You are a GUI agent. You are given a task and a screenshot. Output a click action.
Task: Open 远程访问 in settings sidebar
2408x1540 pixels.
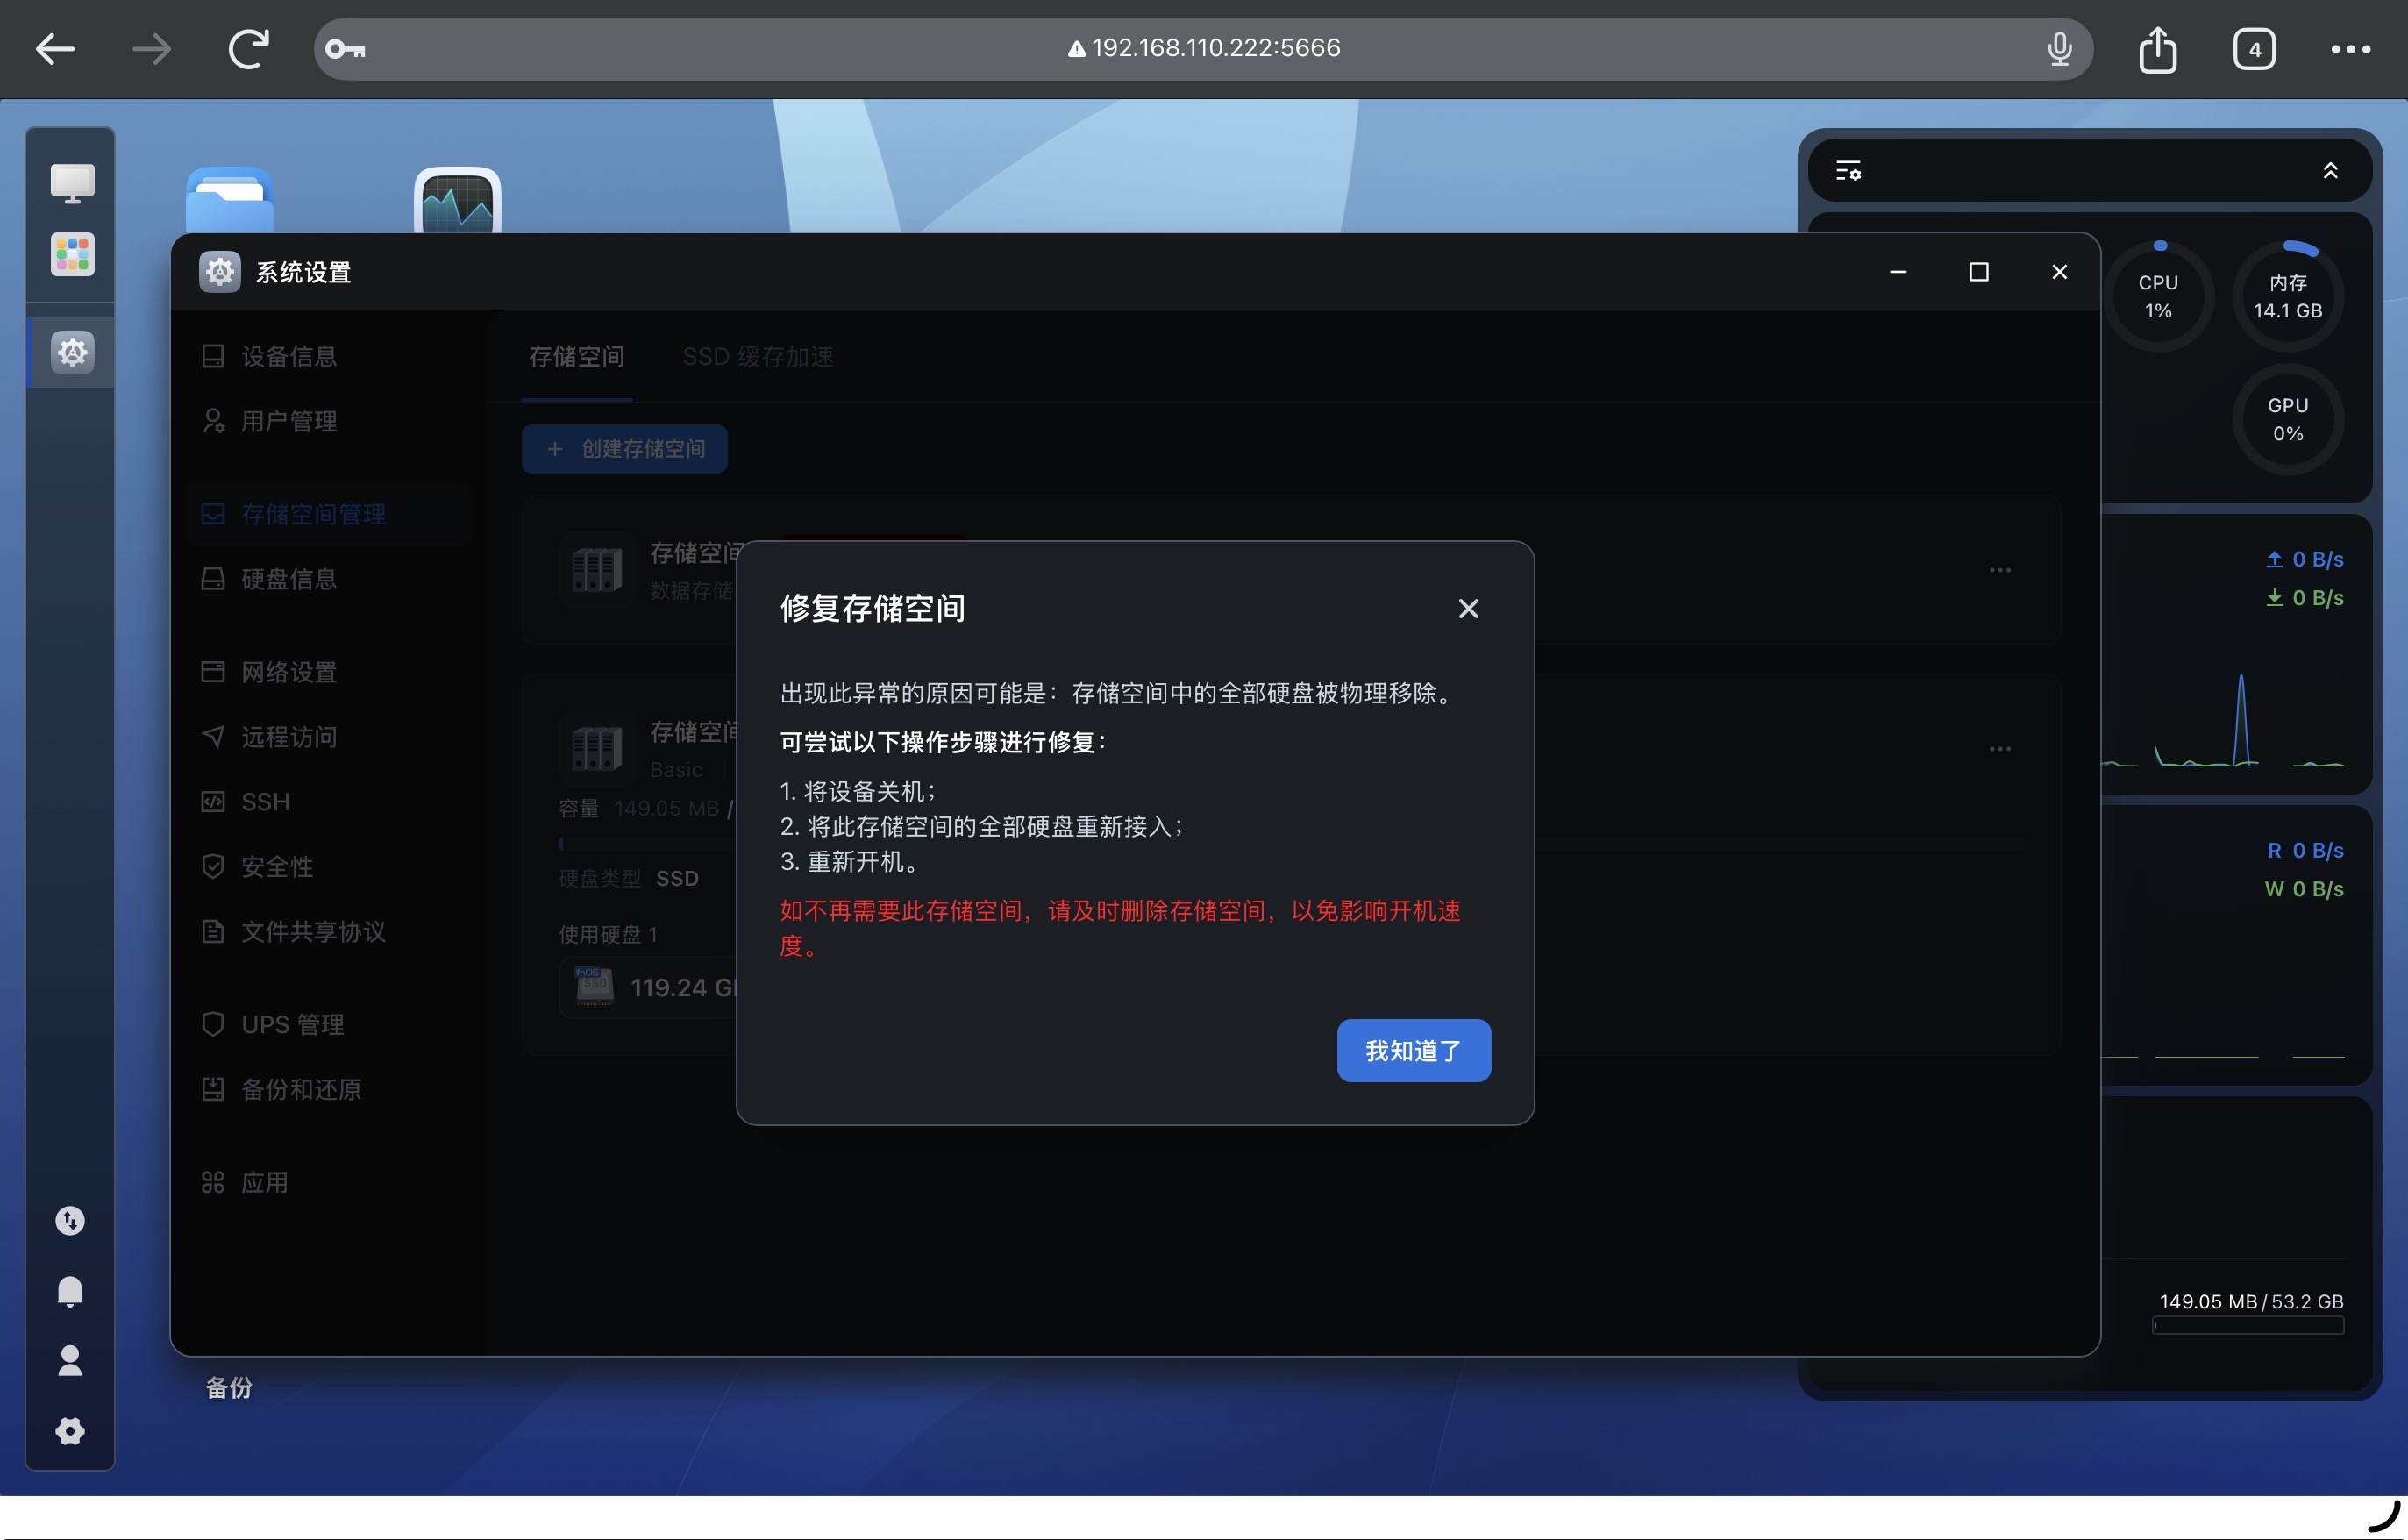328,737
